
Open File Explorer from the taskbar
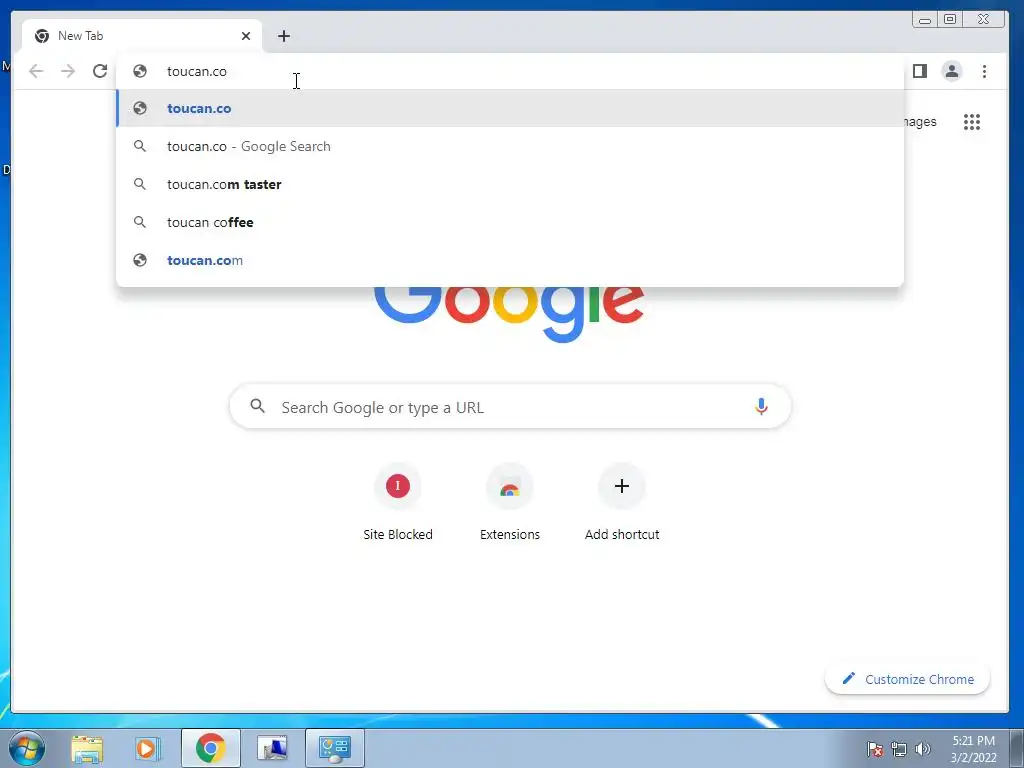[87, 748]
